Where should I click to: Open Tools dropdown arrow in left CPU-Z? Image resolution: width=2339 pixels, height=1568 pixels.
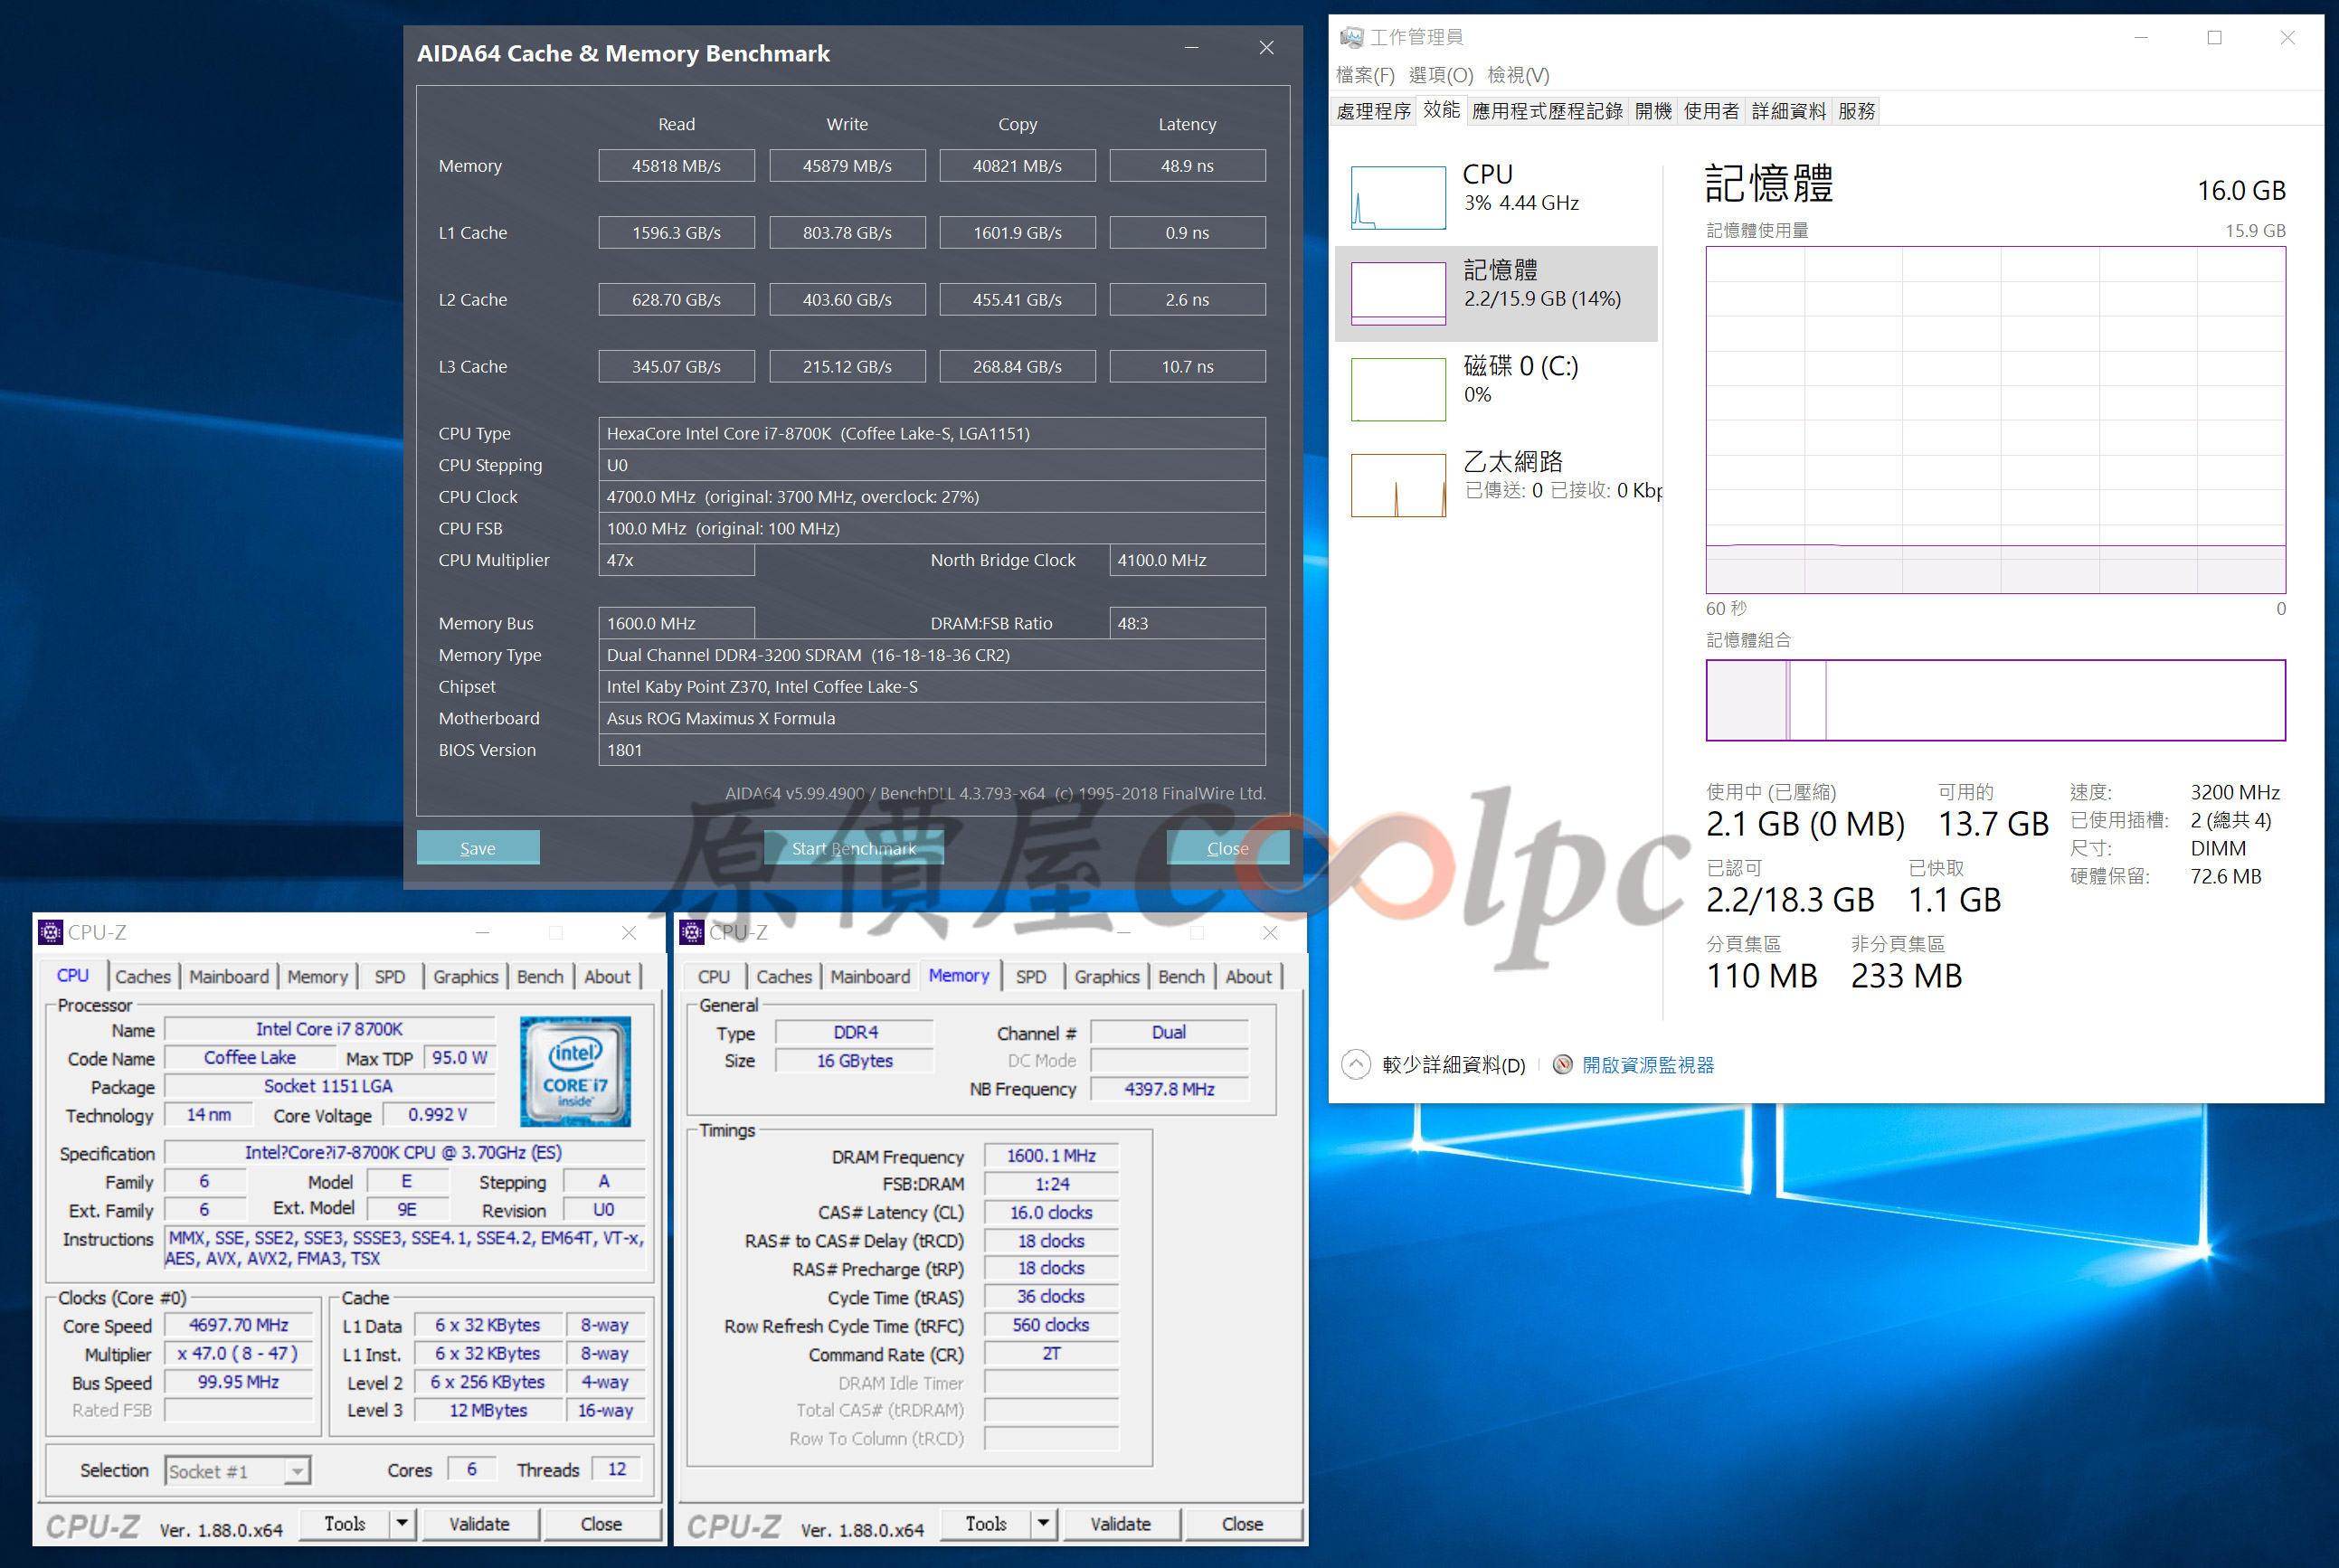[402, 1524]
